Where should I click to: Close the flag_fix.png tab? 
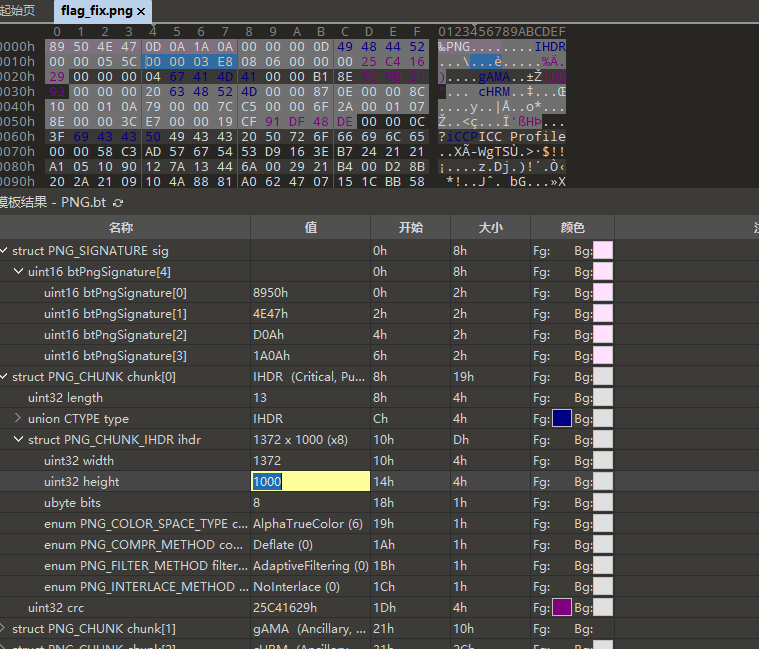pyautogui.click(x=141, y=11)
